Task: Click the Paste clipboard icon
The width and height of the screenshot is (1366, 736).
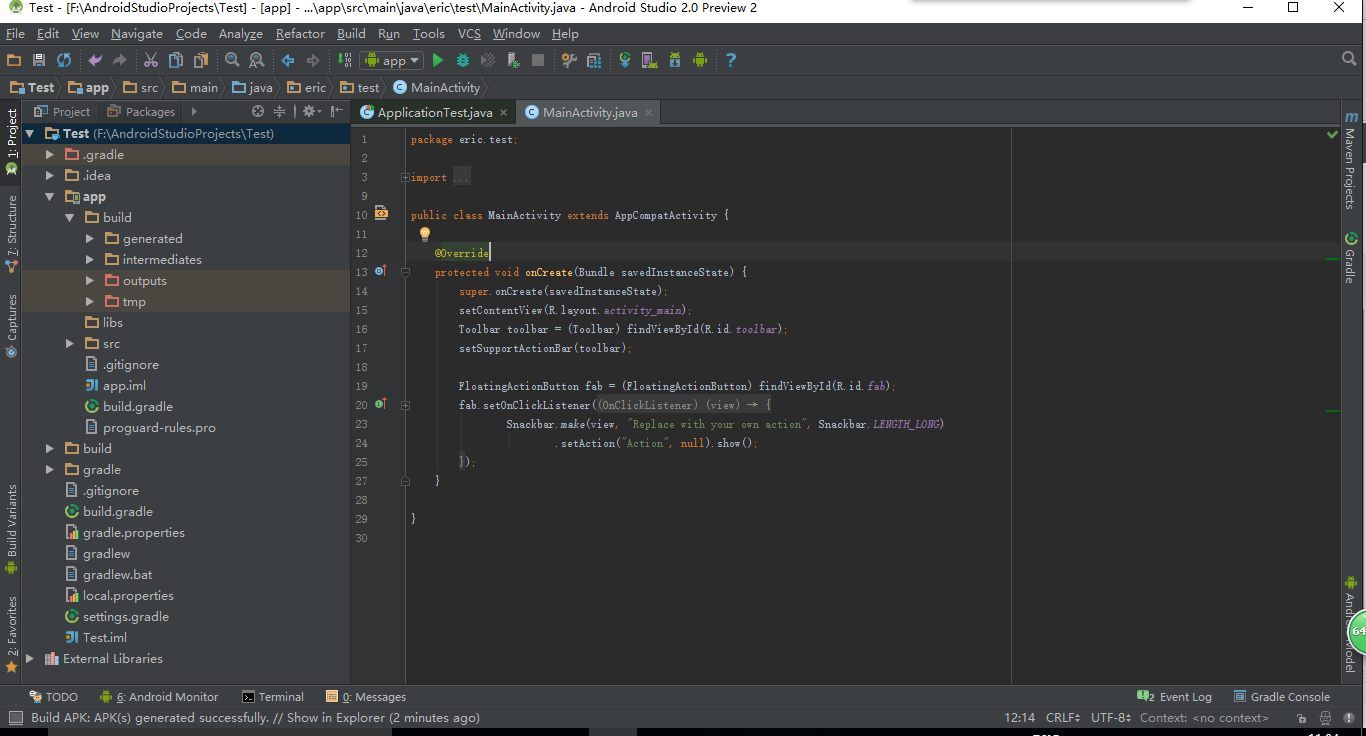Action: (x=201, y=60)
